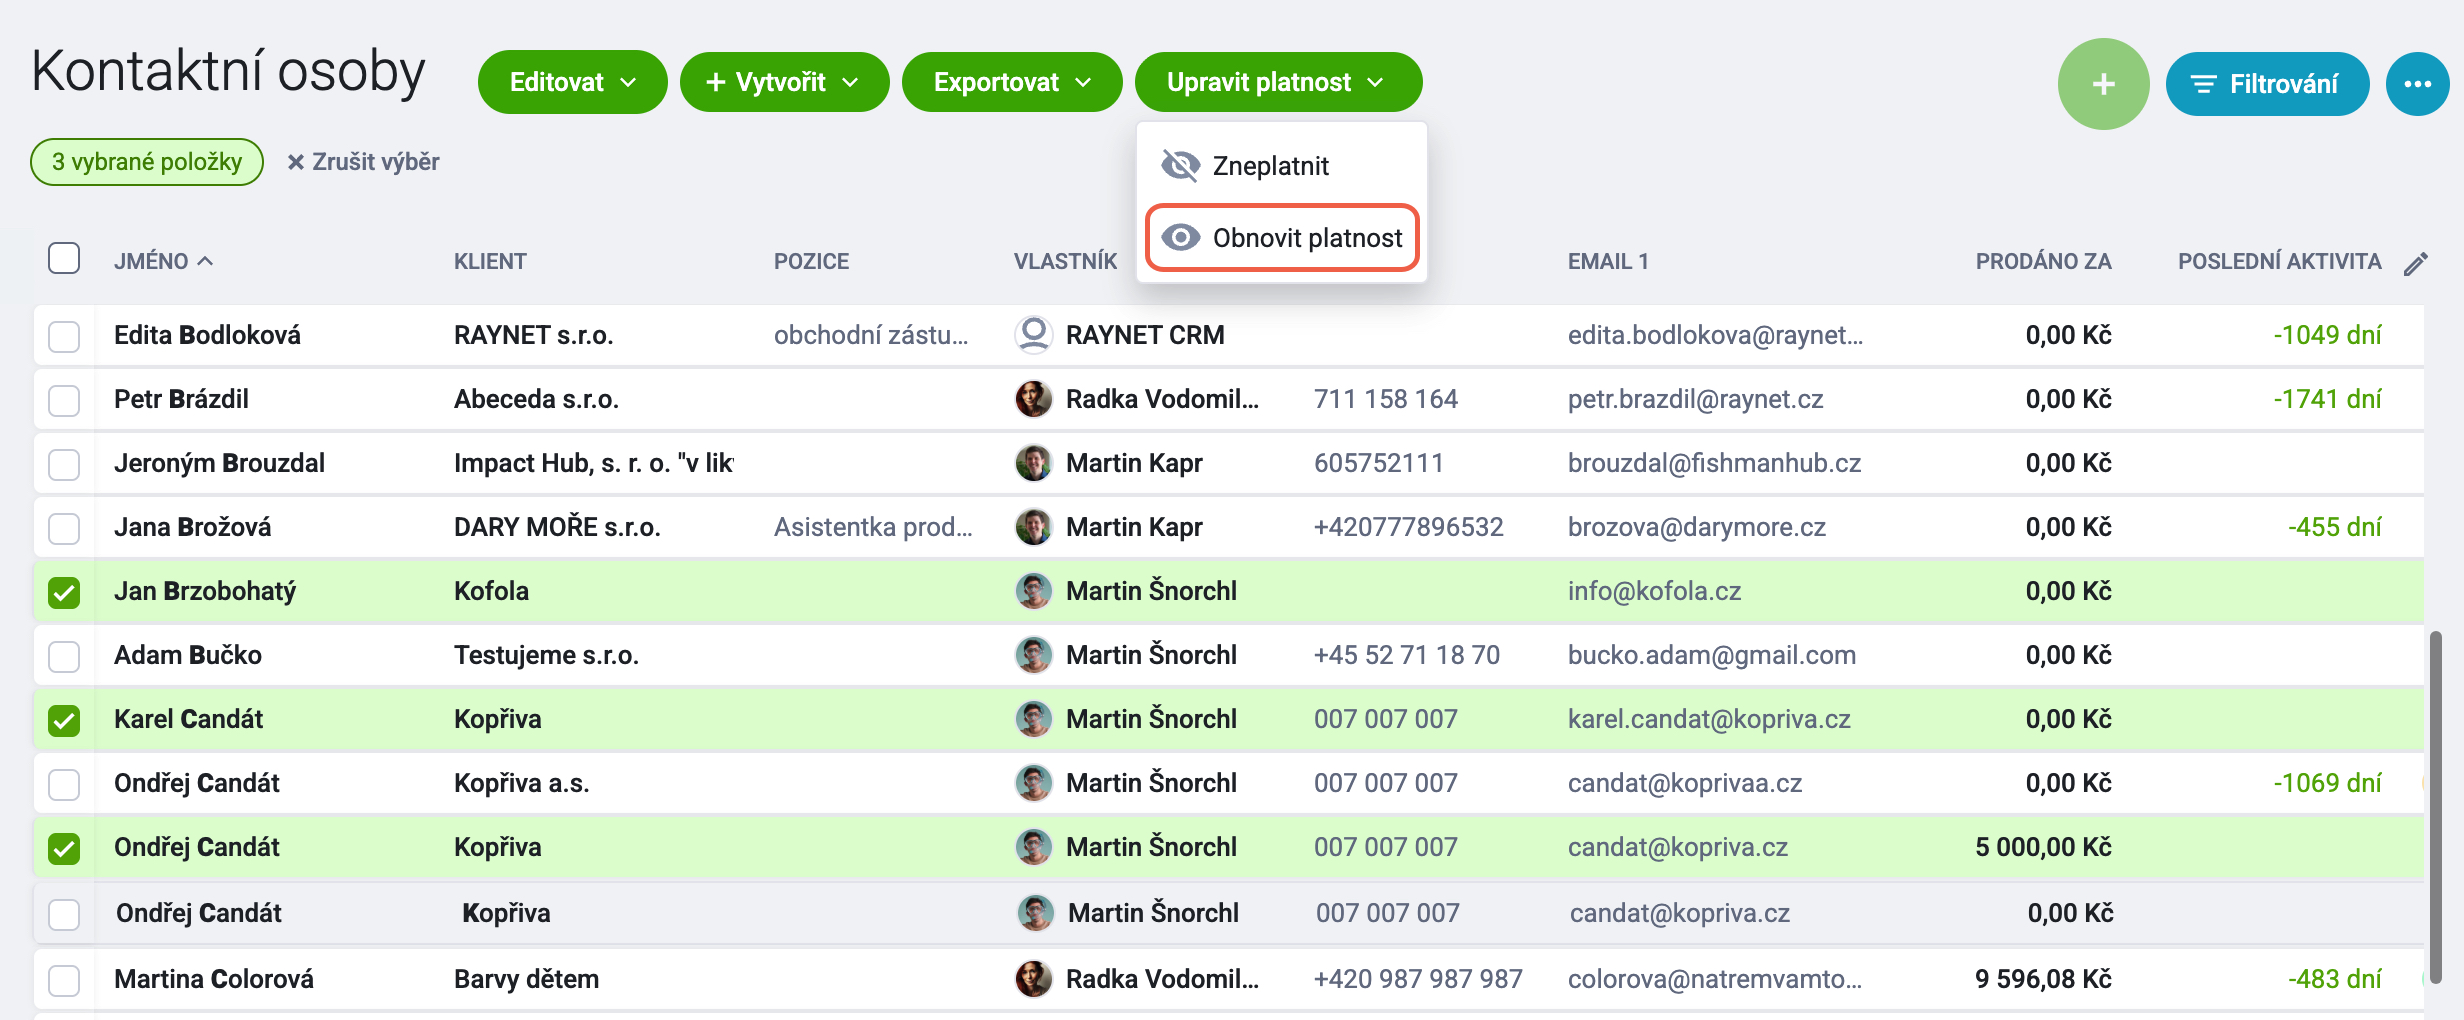Click the 5 000,00 Kč value
This screenshot has width=2464, height=1020.
2043,847
